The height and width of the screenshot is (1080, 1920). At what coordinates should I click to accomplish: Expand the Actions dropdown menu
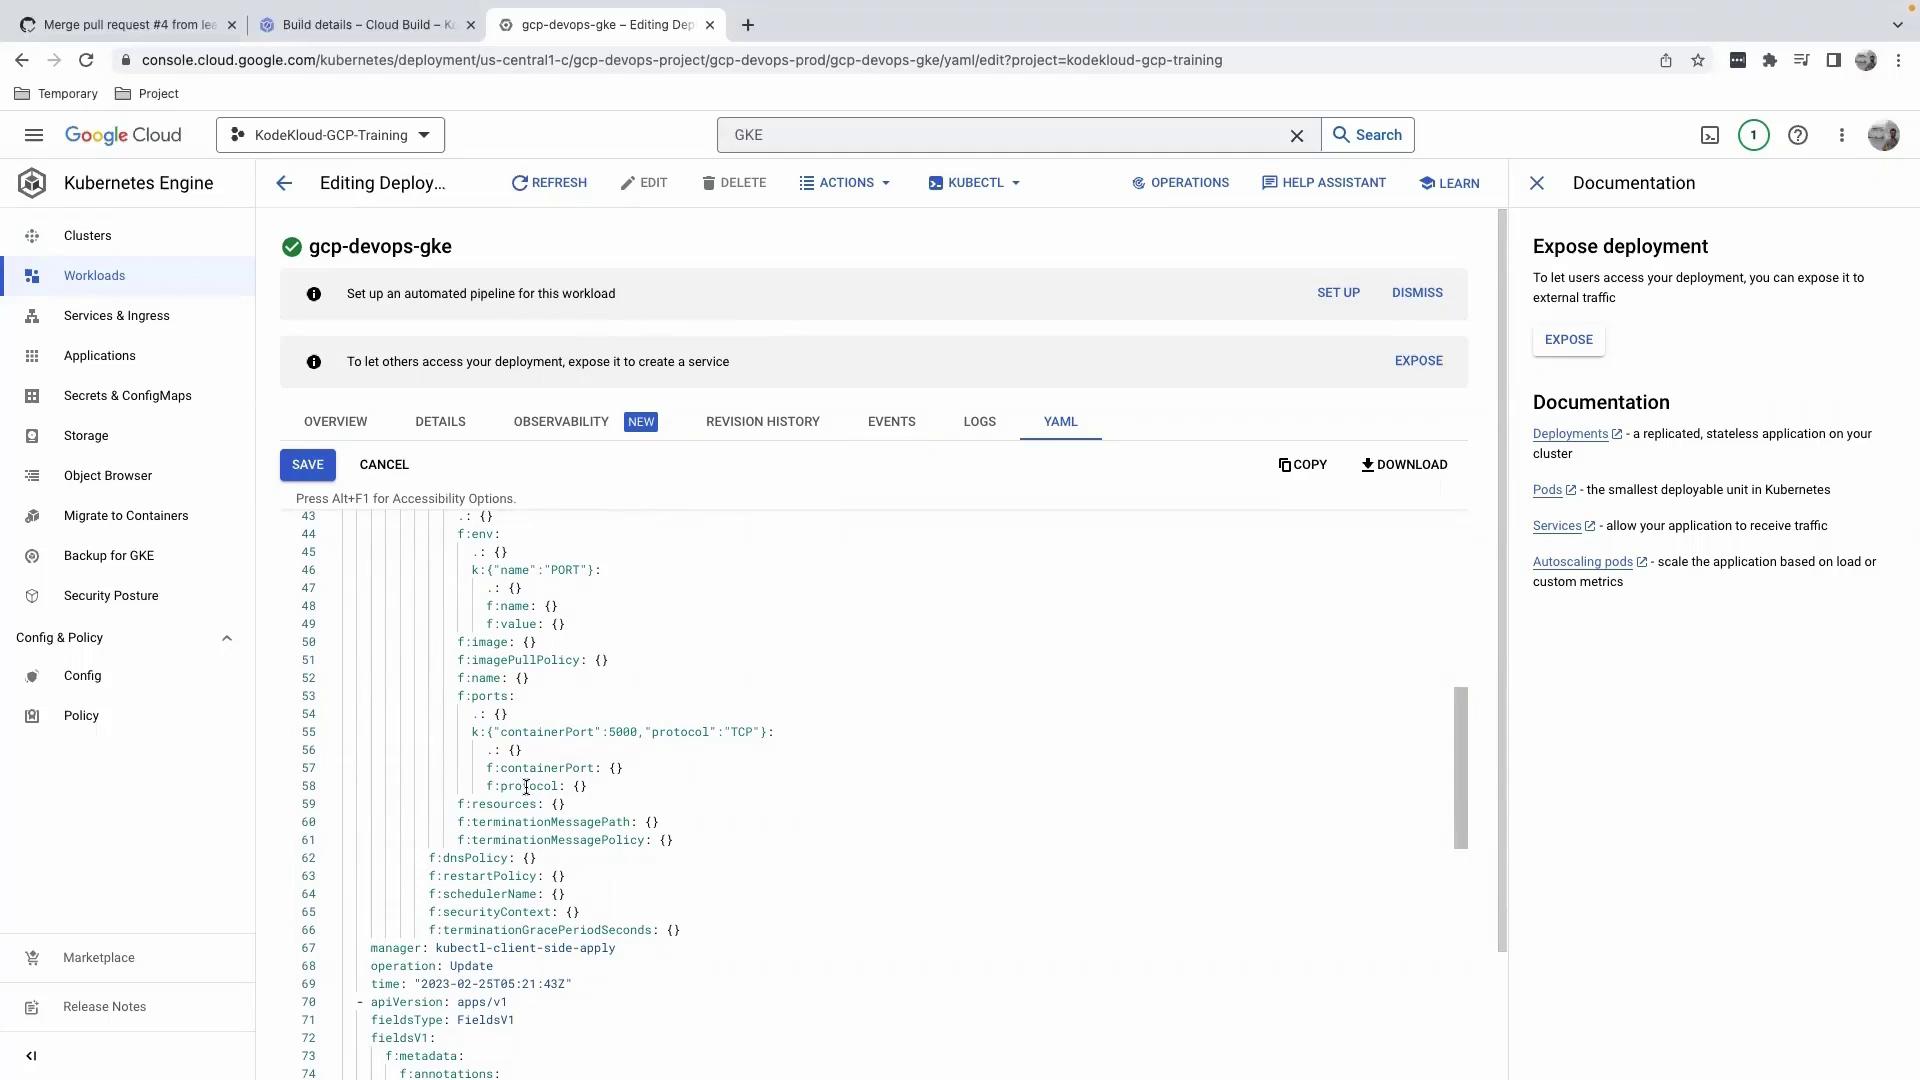click(845, 183)
